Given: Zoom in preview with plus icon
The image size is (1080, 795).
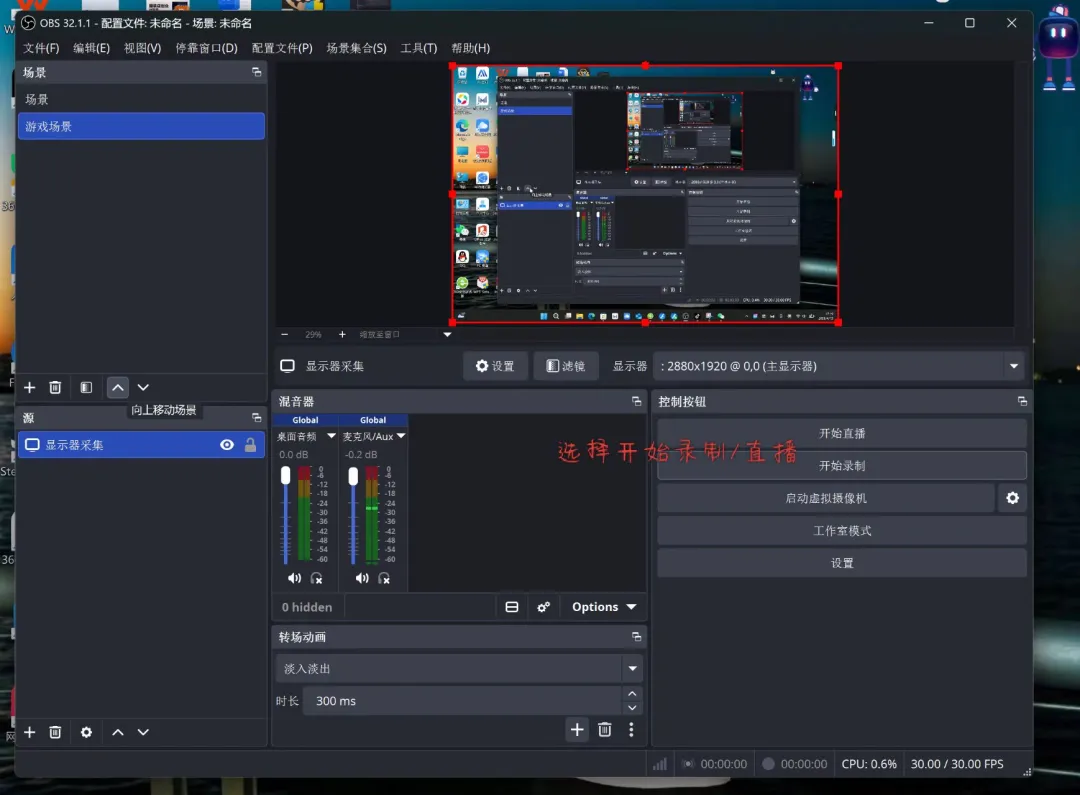Looking at the screenshot, I should click(x=342, y=334).
